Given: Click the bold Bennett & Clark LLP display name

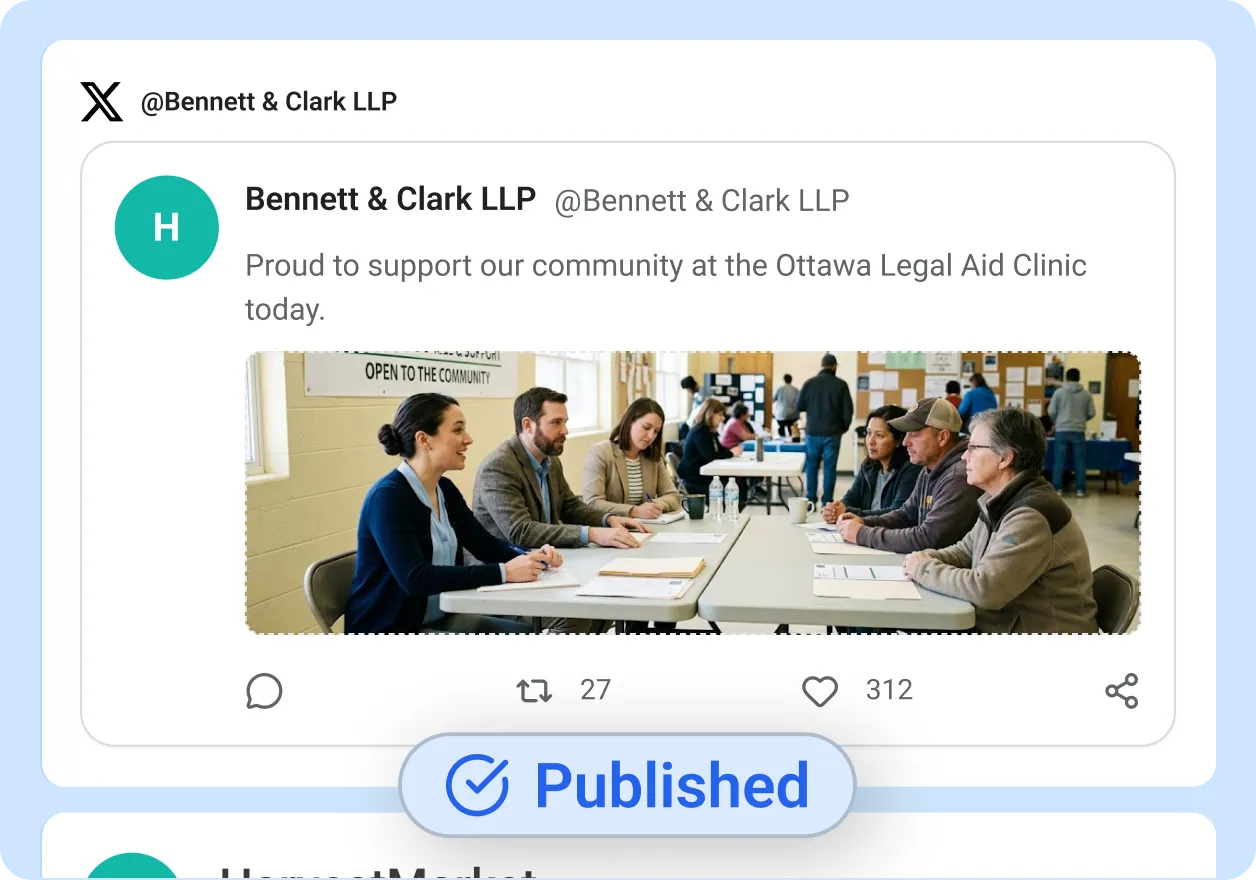Looking at the screenshot, I should [391, 199].
